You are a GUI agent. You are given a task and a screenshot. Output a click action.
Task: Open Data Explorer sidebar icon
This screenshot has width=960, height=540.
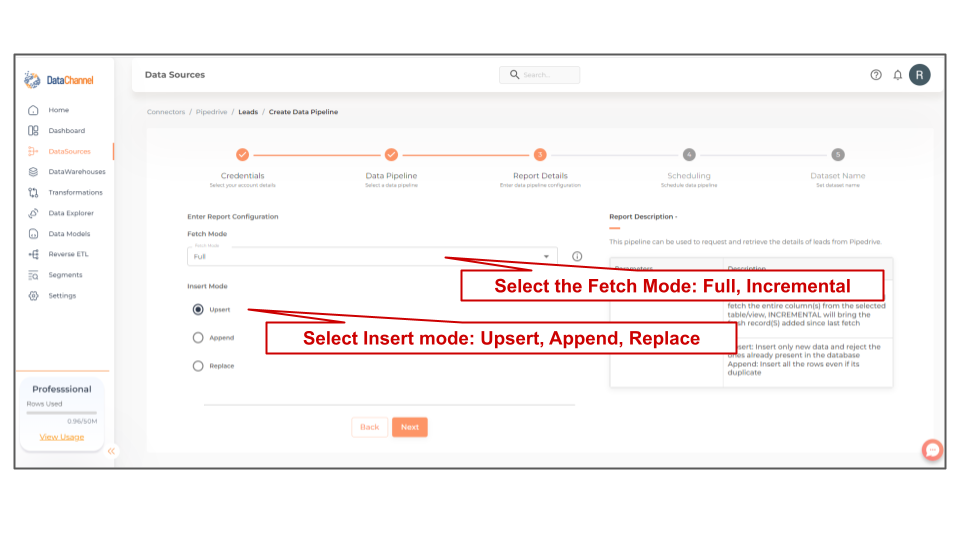(33, 213)
